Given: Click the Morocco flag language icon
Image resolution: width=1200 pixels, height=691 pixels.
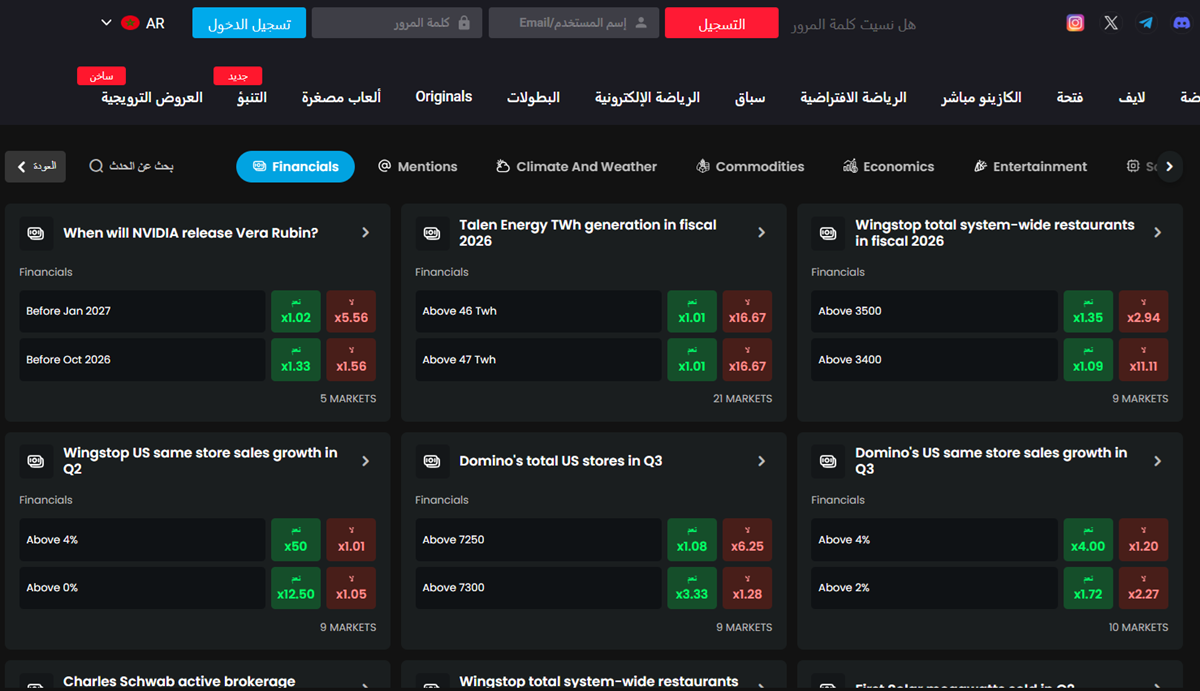Looking at the screenshot, I should 129,23.
